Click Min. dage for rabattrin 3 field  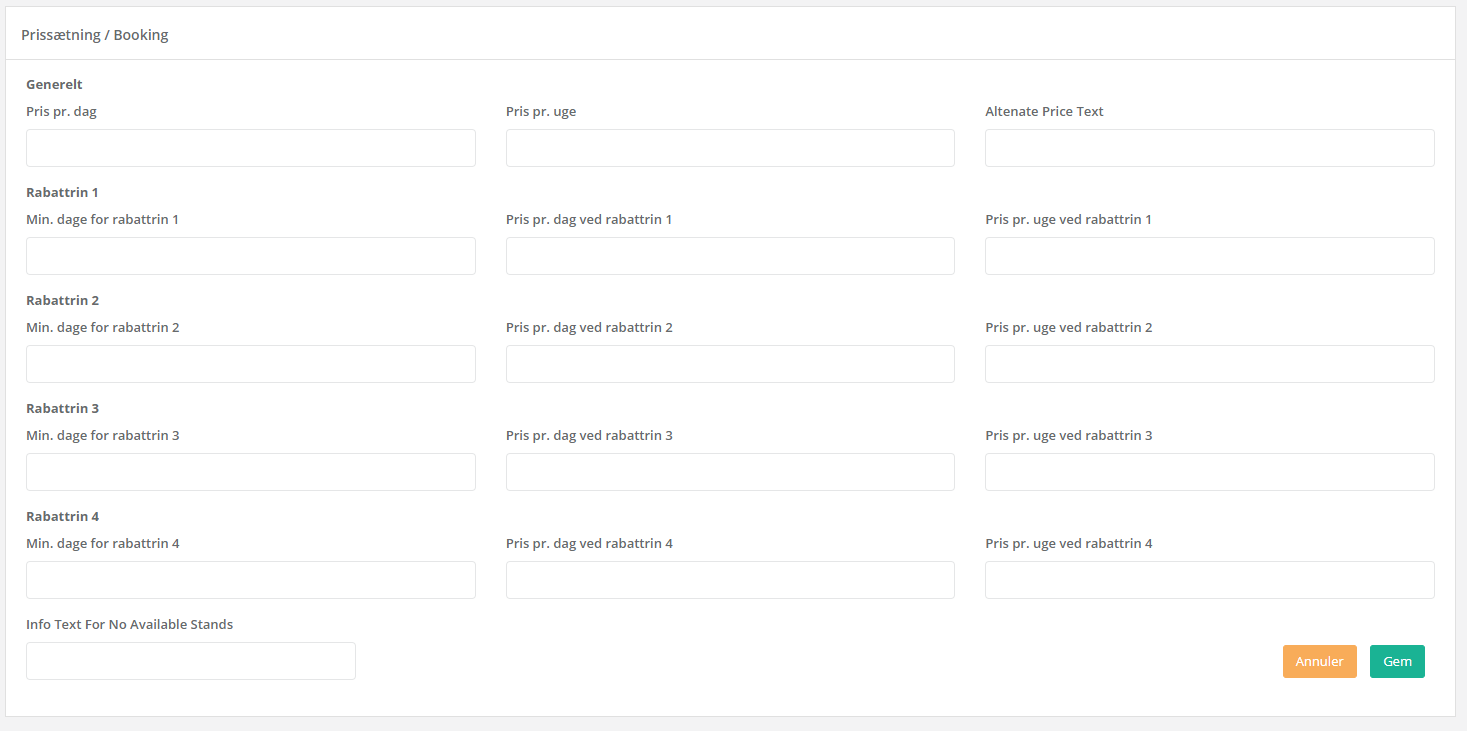tap(251, 472)
